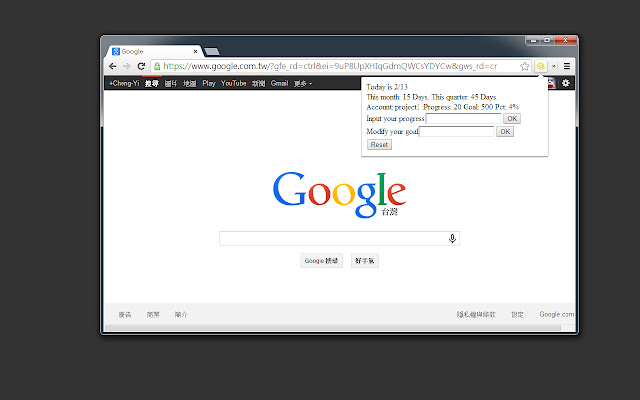Screen dimensions: 640x400
Task: Click the Google search box
Action: click(x=339, y=238)
